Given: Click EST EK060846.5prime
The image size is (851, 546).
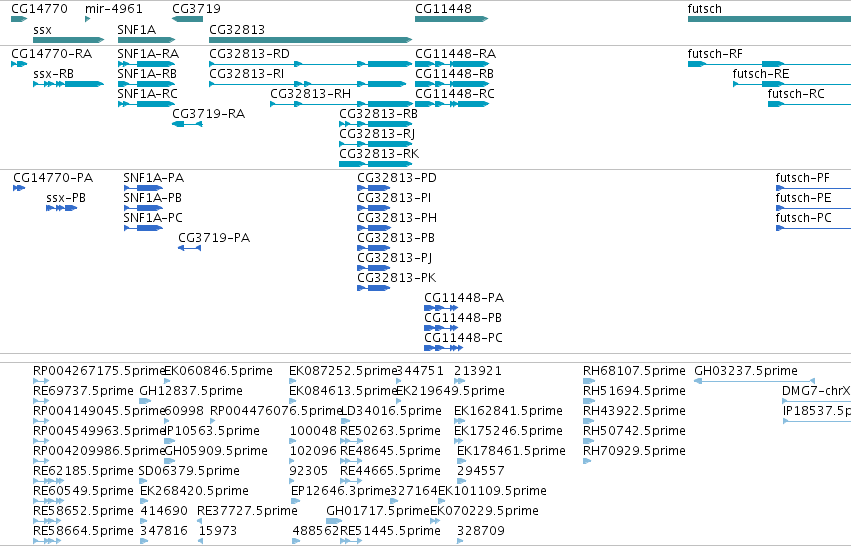Looking at the screenshot, I should pos(167,381).
